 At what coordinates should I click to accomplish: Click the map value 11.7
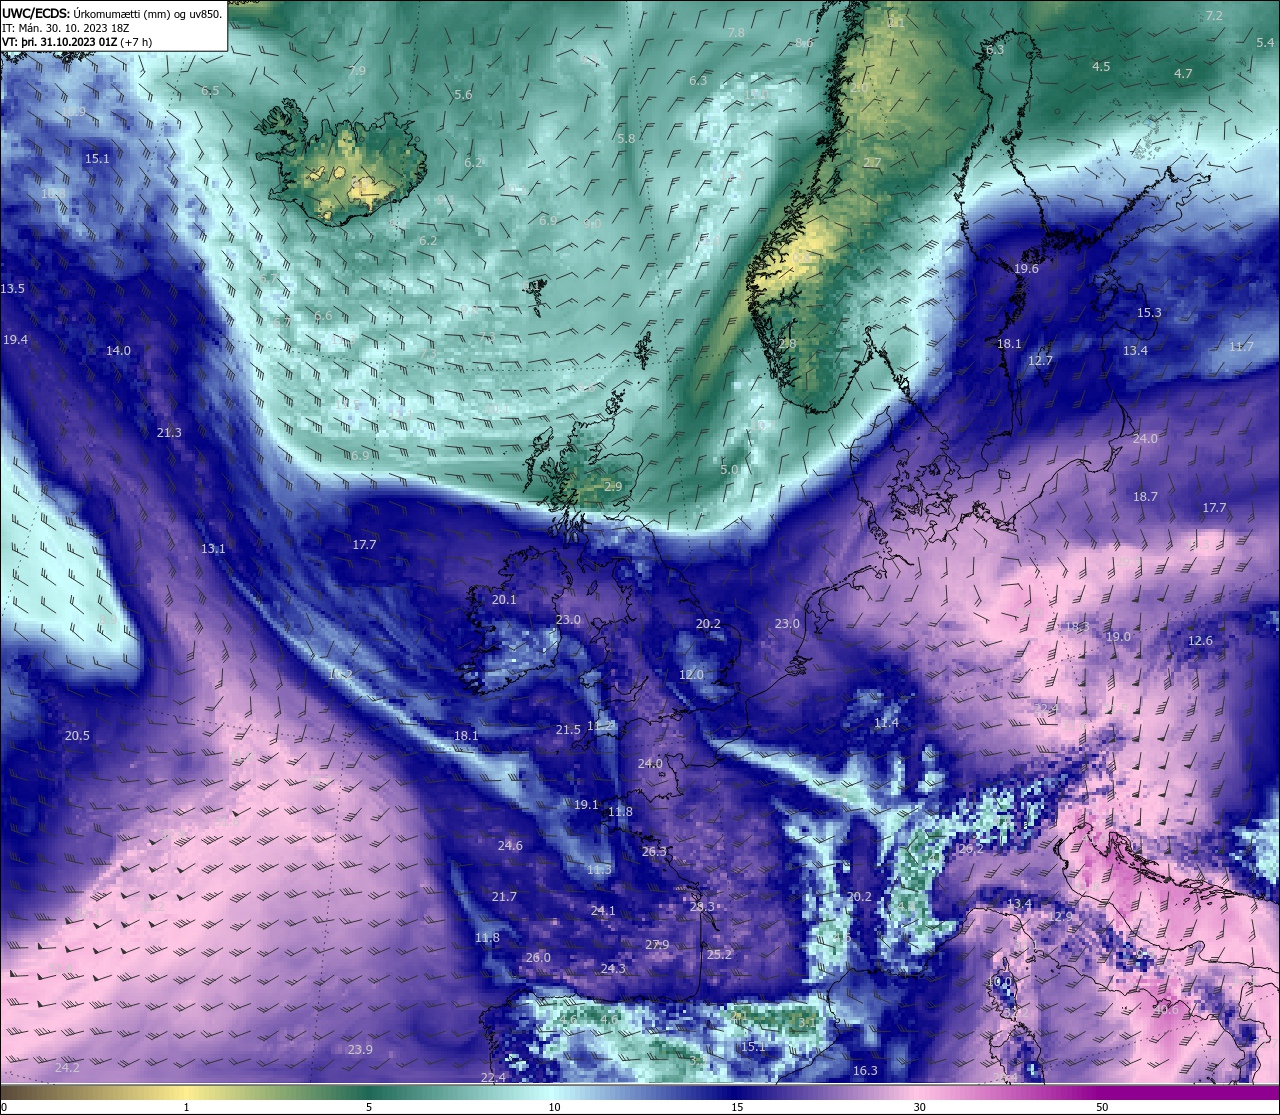pos(1241,347)
